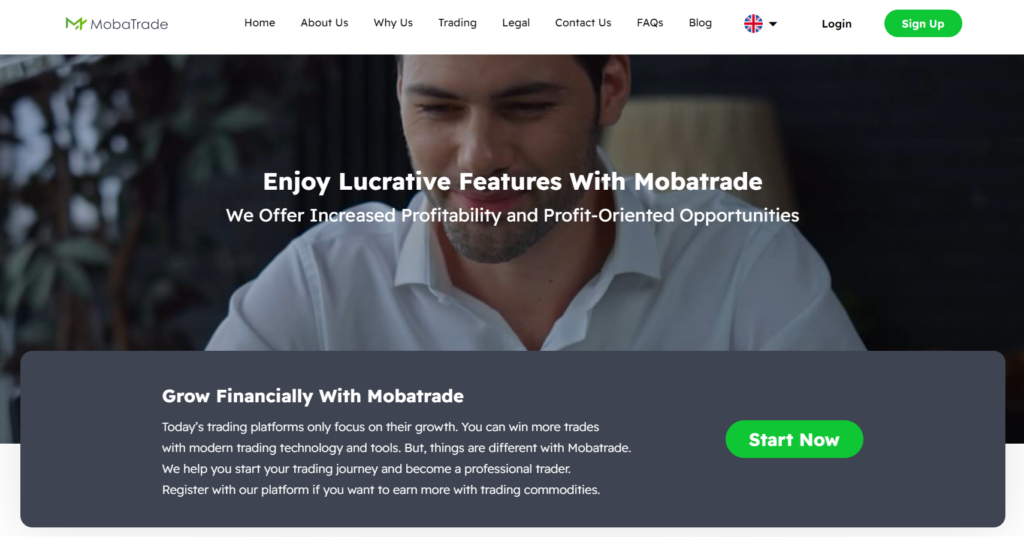Image resolution: width=1024 pixels, height=537 pixels.
Task: Open the Legal menu item
Action: (x=516, y=23)
